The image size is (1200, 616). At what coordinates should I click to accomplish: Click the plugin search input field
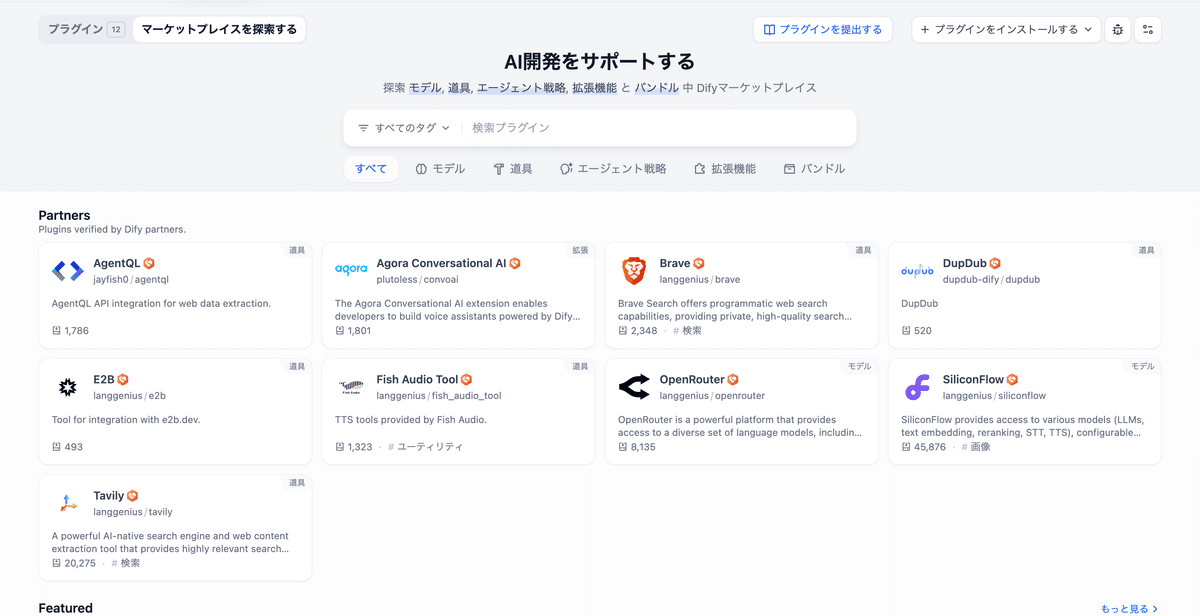[600, 128]
